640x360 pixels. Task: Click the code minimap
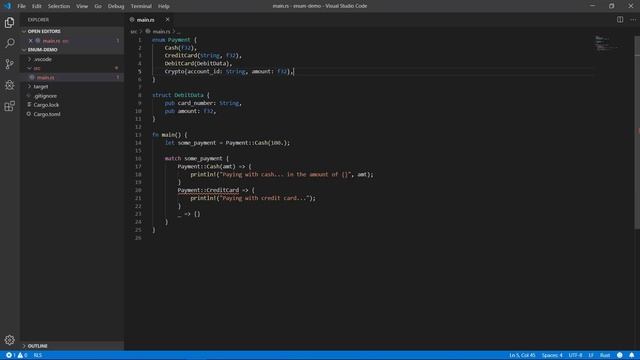pos(606,43)
